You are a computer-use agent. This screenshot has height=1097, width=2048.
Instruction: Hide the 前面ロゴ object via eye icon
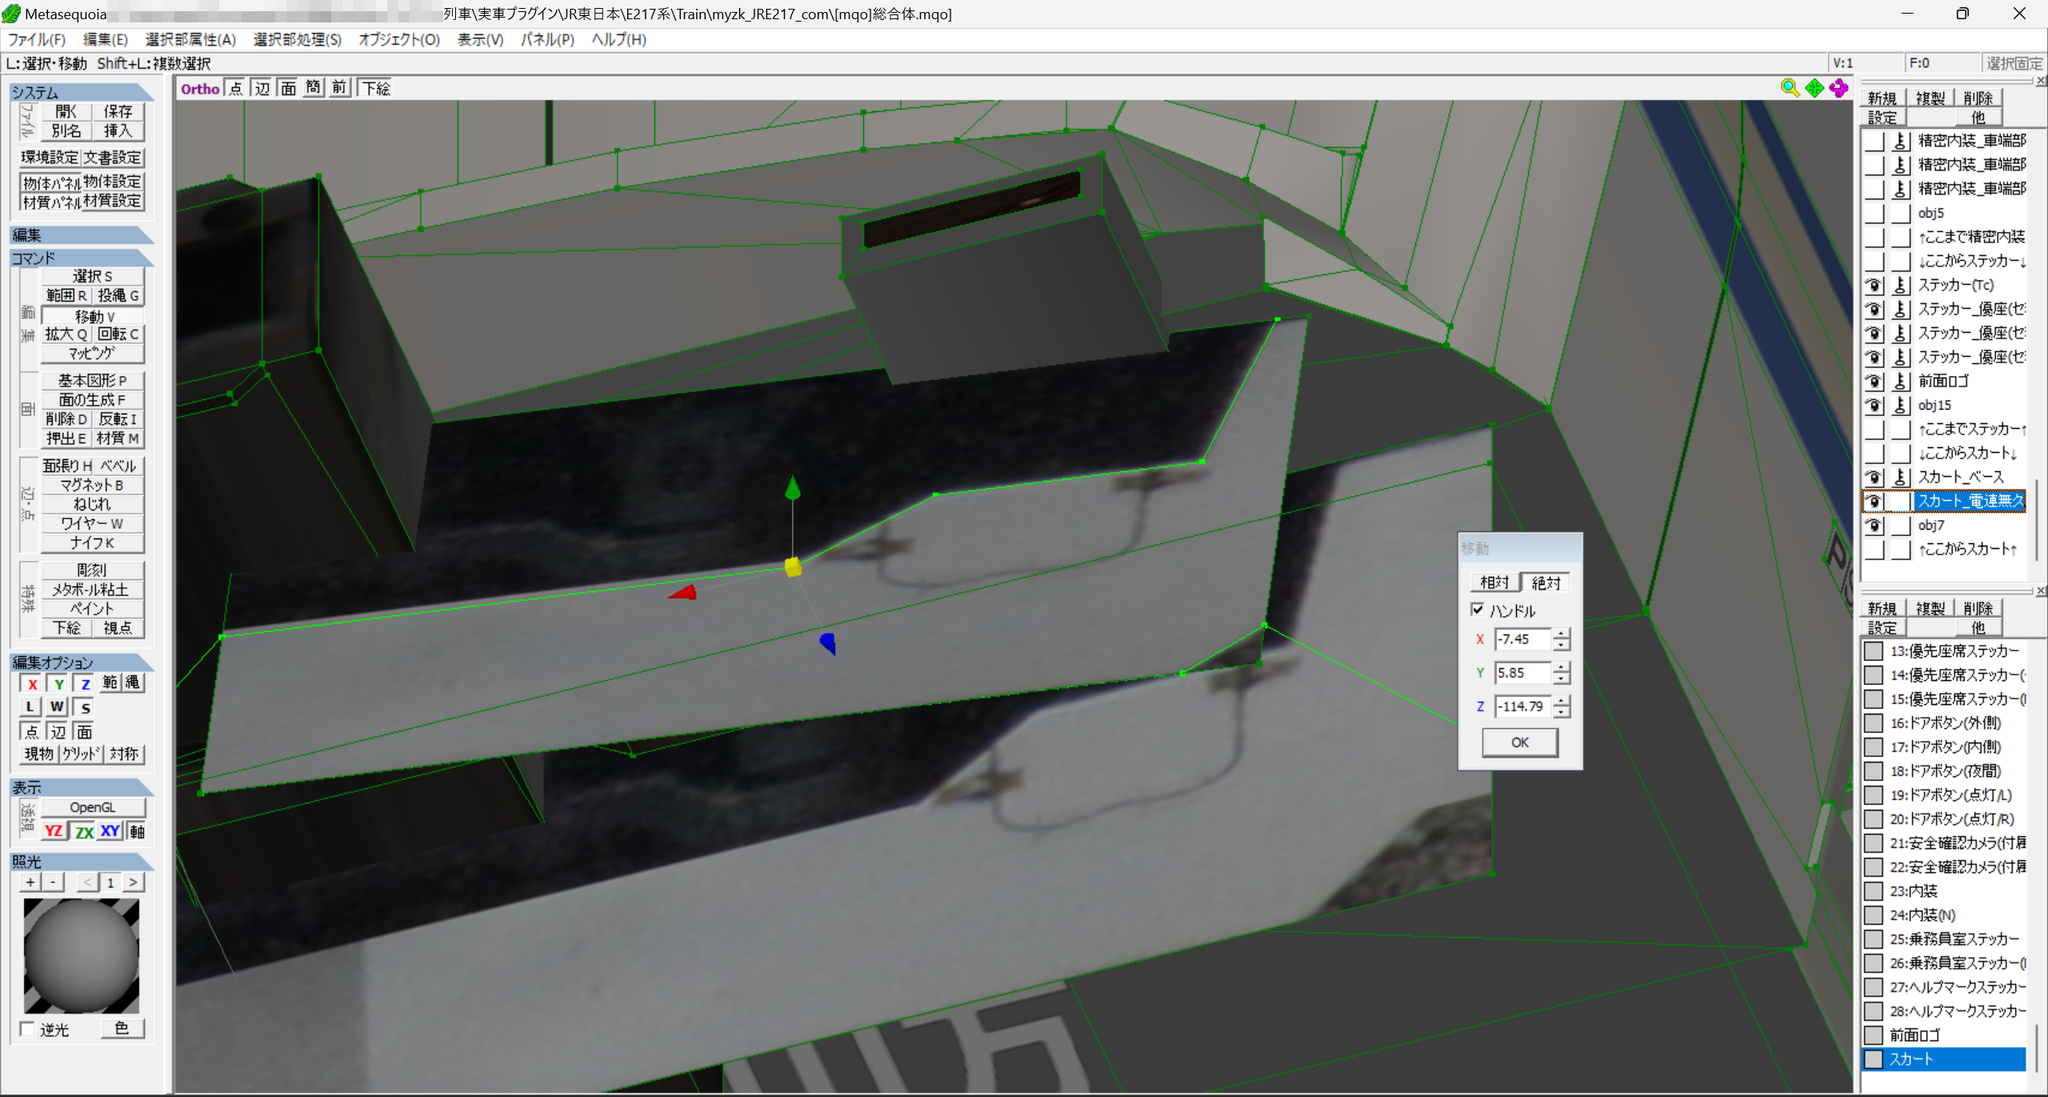(x=1874, y=381)
